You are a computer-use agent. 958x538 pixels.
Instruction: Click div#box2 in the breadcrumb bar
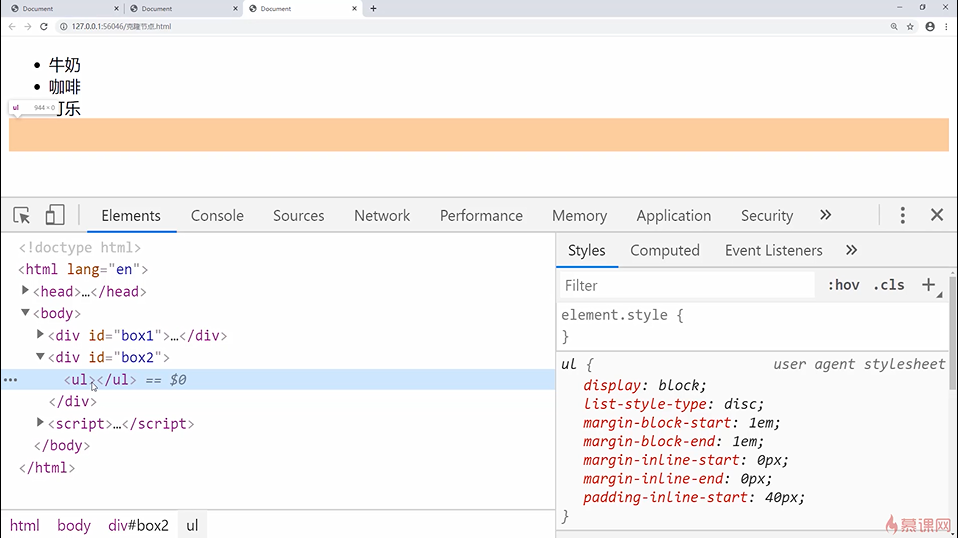pyautogui.click(x=139, y=525)
